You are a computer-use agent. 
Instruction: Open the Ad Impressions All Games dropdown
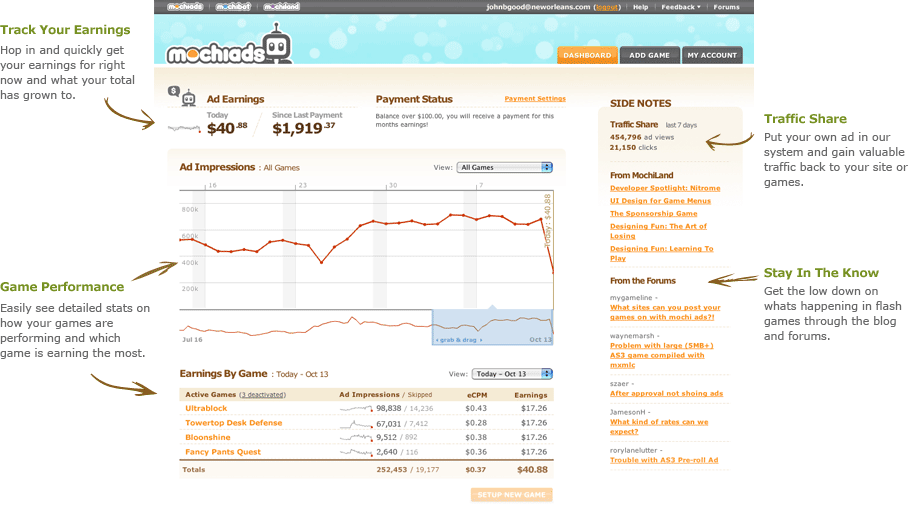[x=505, y=167]
